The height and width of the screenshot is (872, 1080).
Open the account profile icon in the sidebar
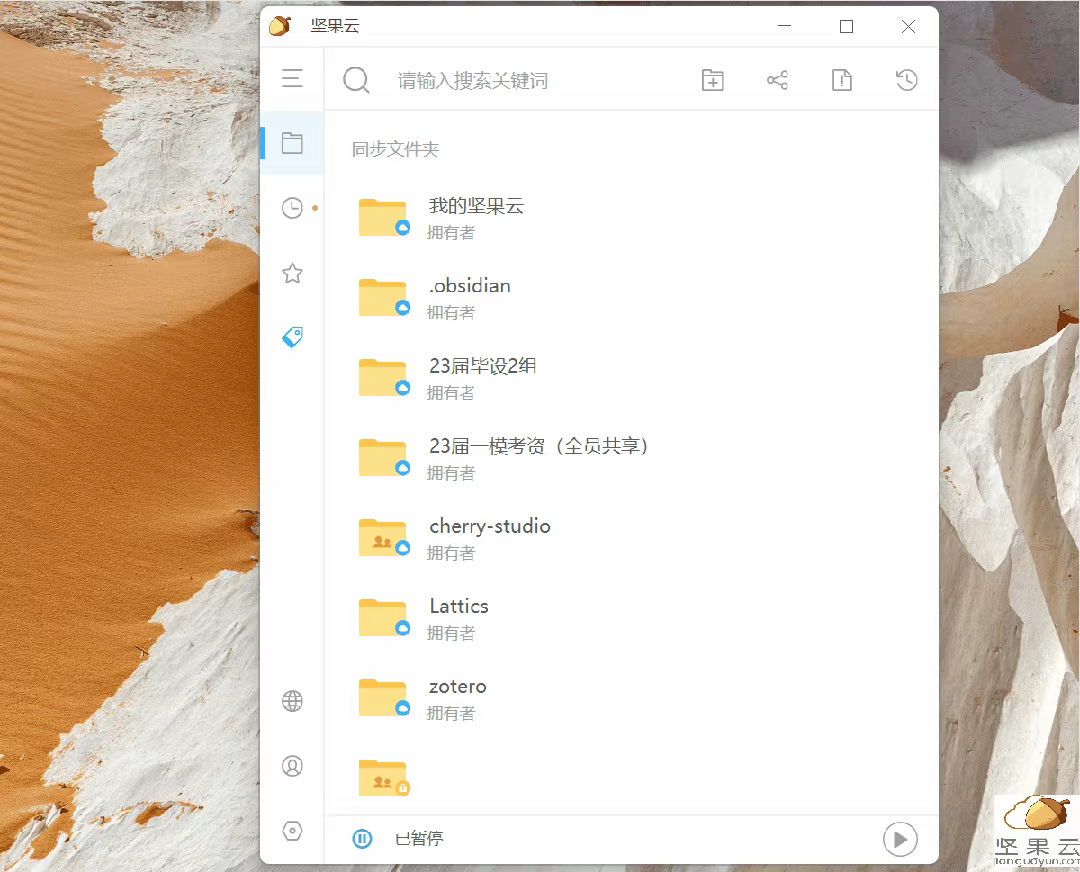[x=291, y=764]
